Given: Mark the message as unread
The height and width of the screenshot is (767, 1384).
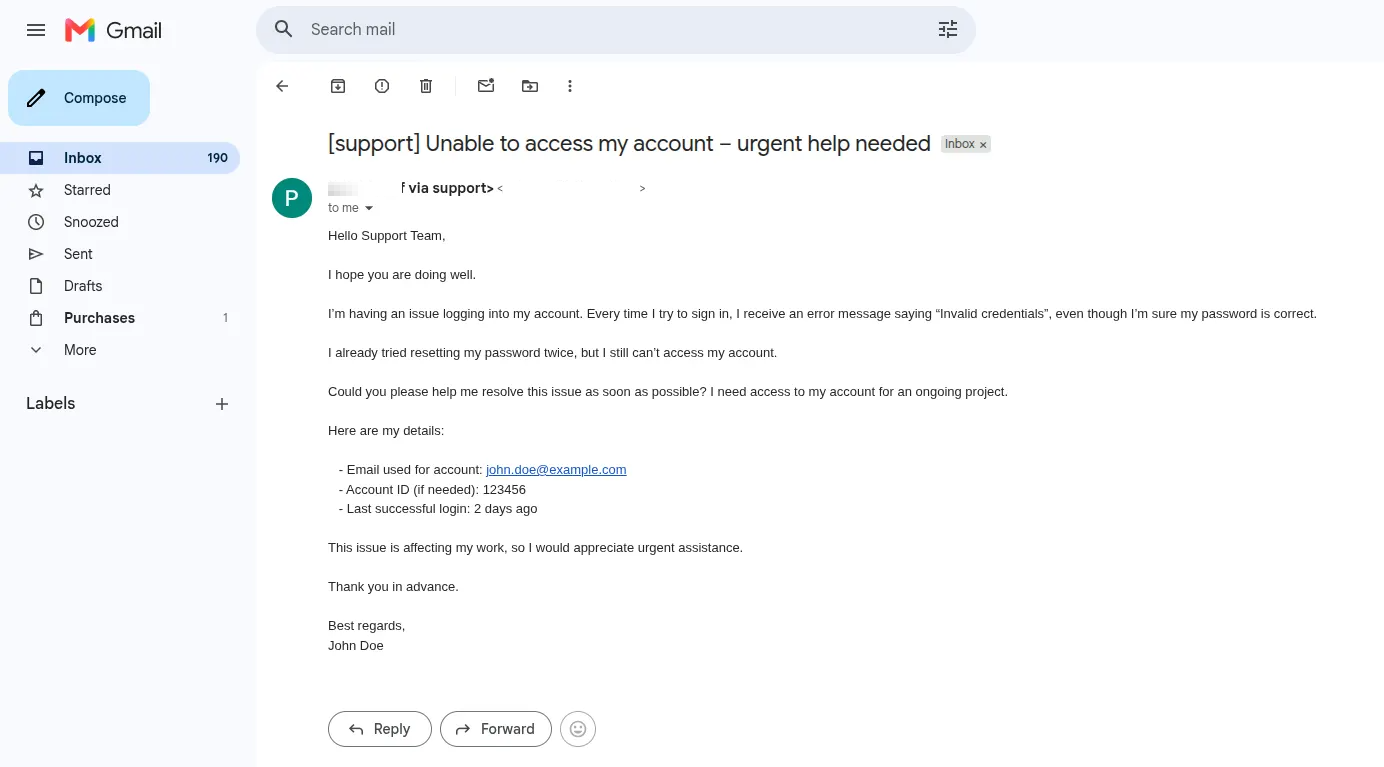Looking at the screenshot, I should coord(486,86).
